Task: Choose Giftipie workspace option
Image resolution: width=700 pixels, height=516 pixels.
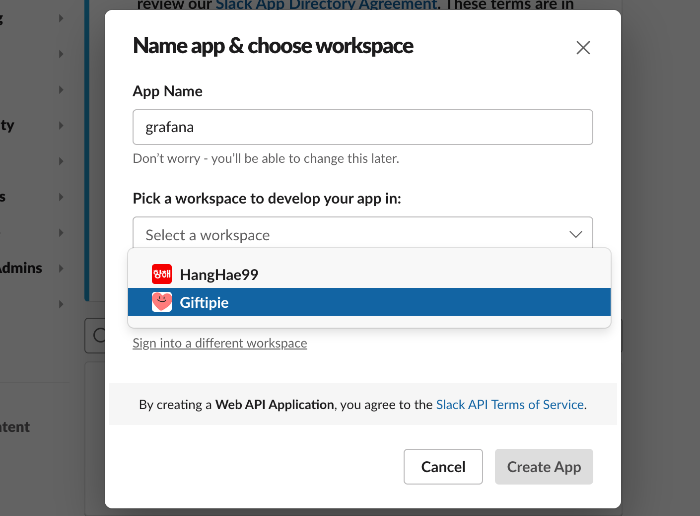Action: 369,302
